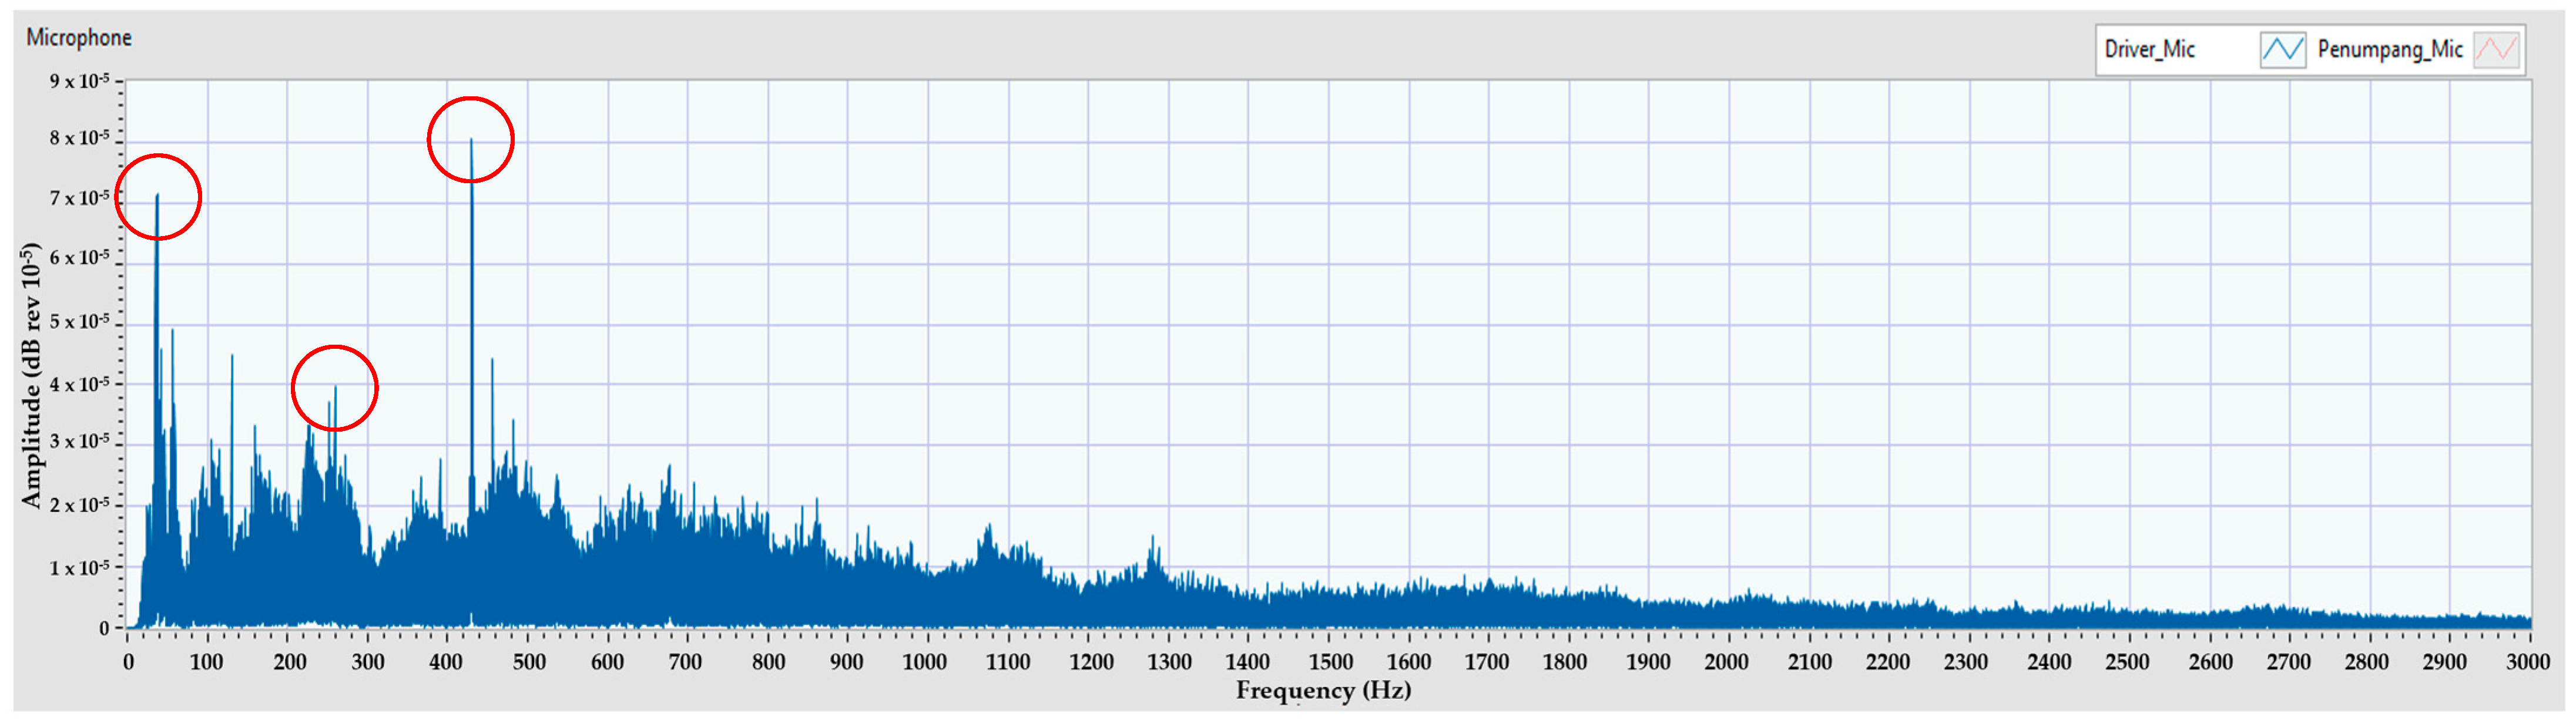Click the Frequency (Hz) axis title
This screenshot has height=727, width=2576.
(1323, 691)
